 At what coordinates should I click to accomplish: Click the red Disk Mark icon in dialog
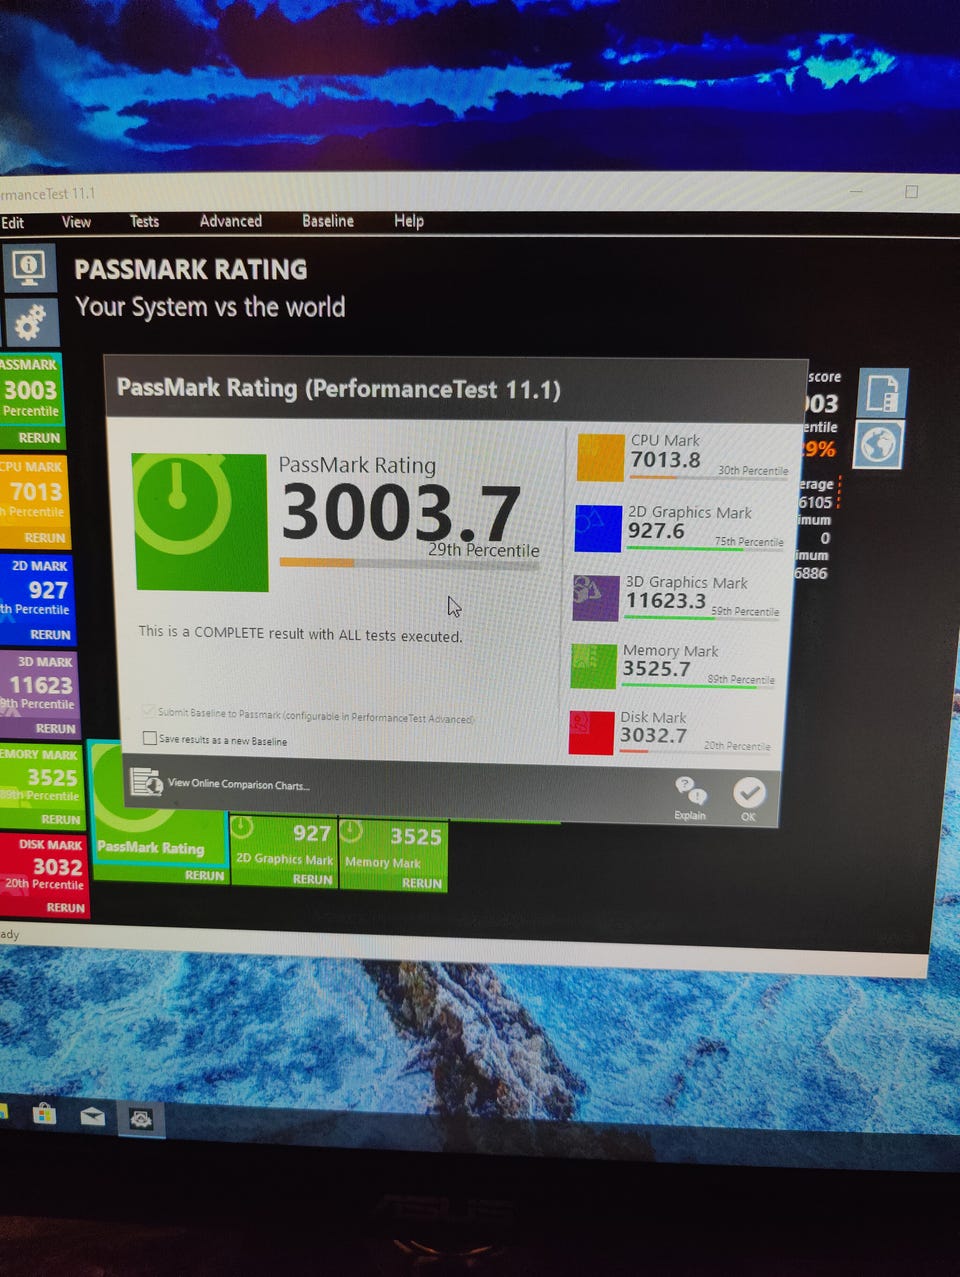592,732
